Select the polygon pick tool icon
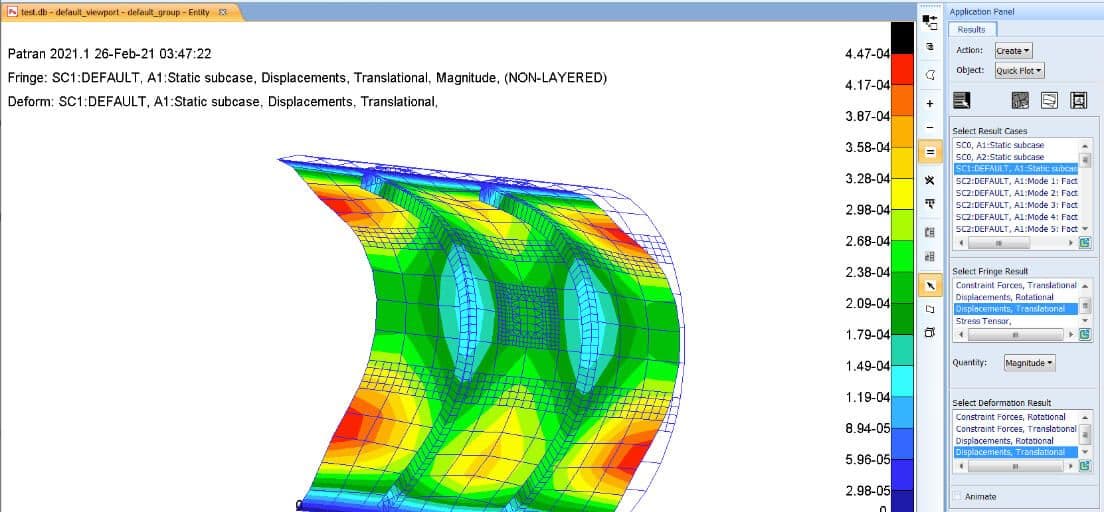 coord(930,75)
